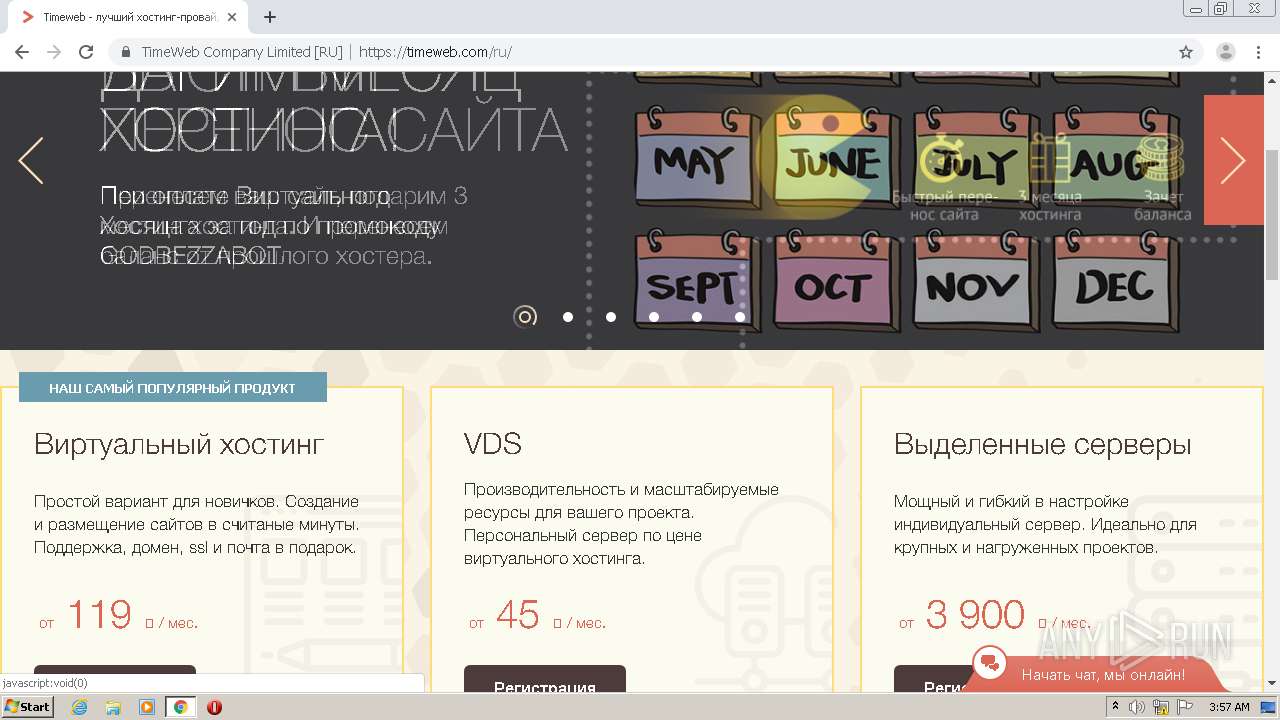This screenshot has height=720, width=1280.
Task: Open the Windows Start menu
Action: point(28,706)
